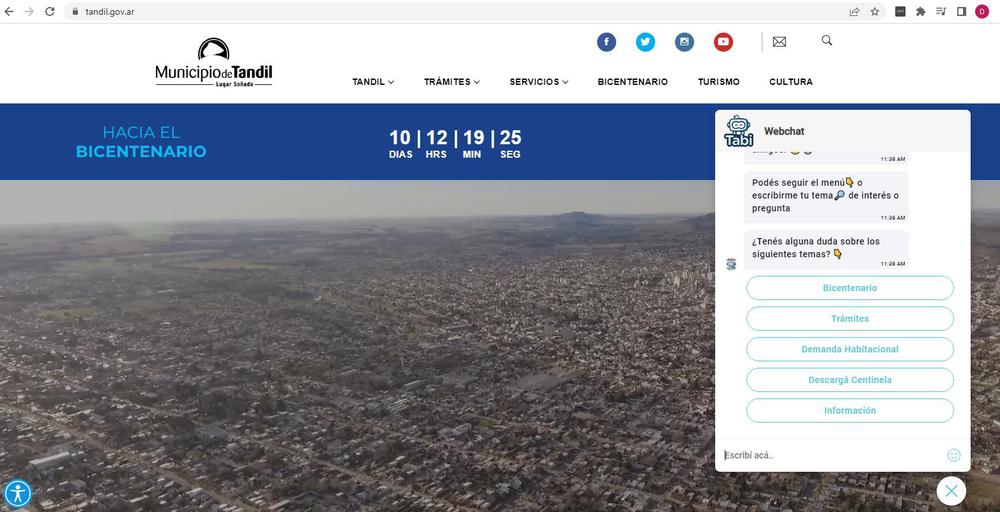Click the Municipio de Tandil logo

(214, 62)
